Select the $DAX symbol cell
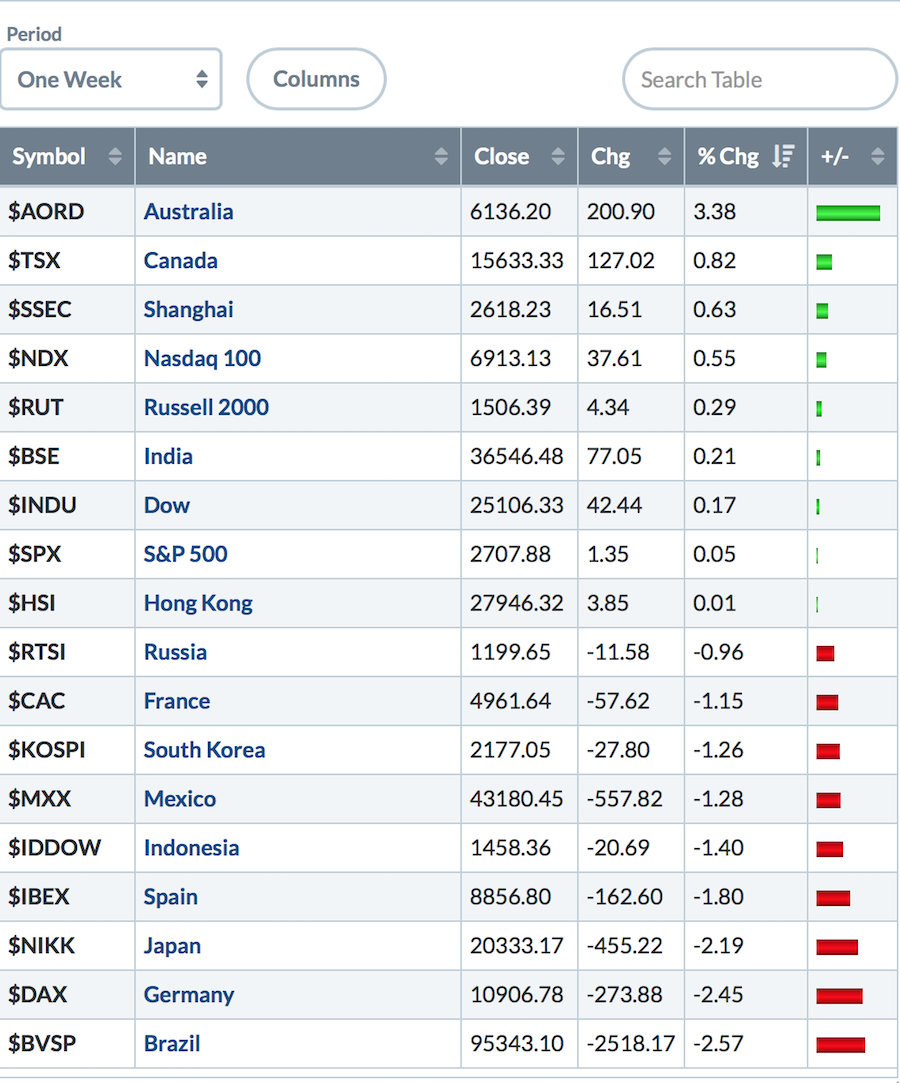 [37, 995]
